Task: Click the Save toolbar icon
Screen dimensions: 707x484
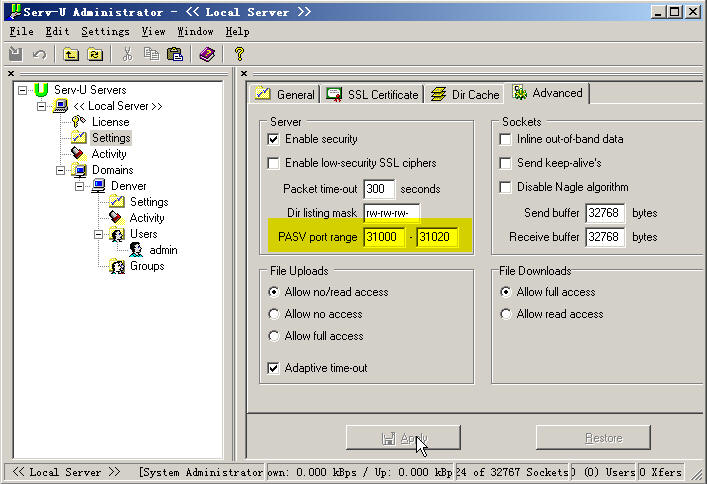Action: click(x=16, y=54)
